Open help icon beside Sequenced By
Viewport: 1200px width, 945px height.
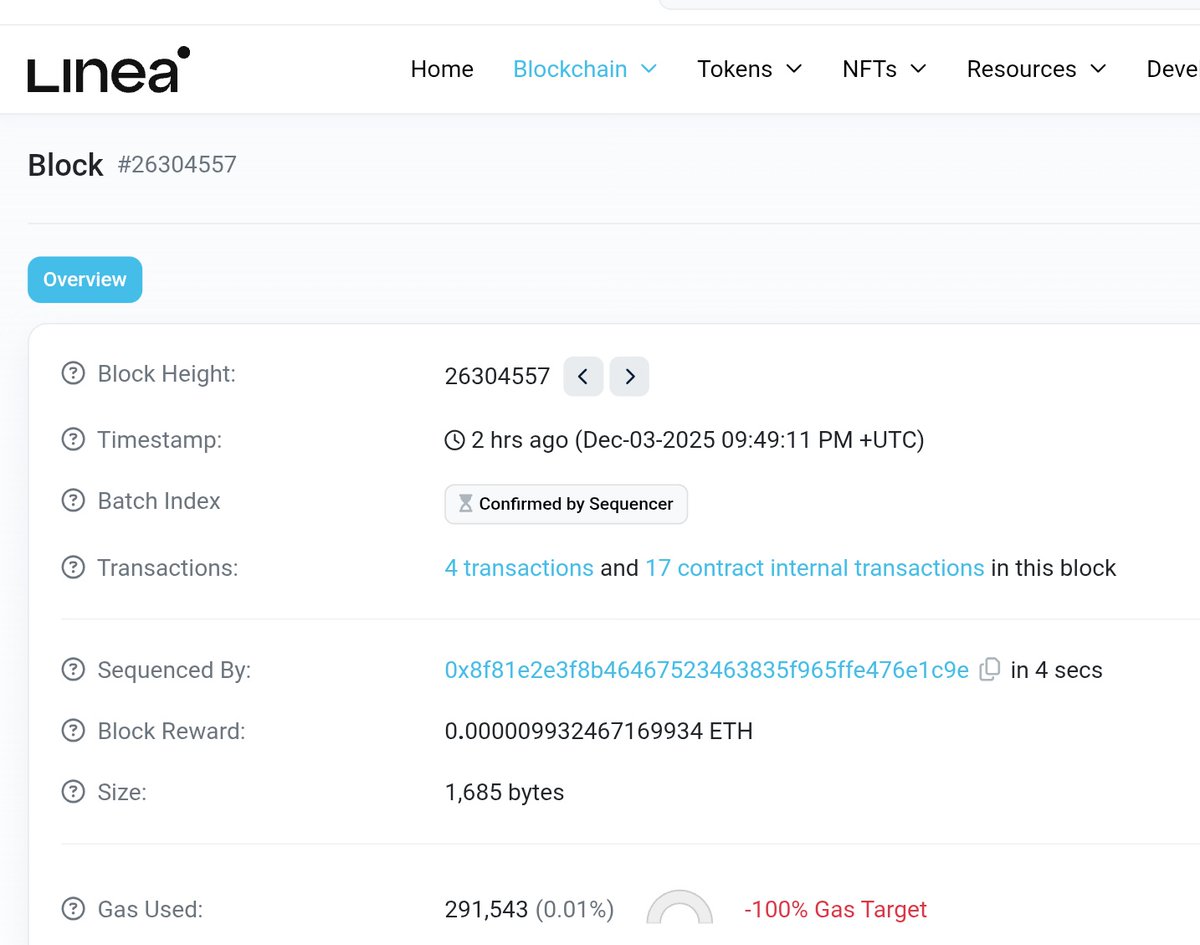(x=73, y=670)
